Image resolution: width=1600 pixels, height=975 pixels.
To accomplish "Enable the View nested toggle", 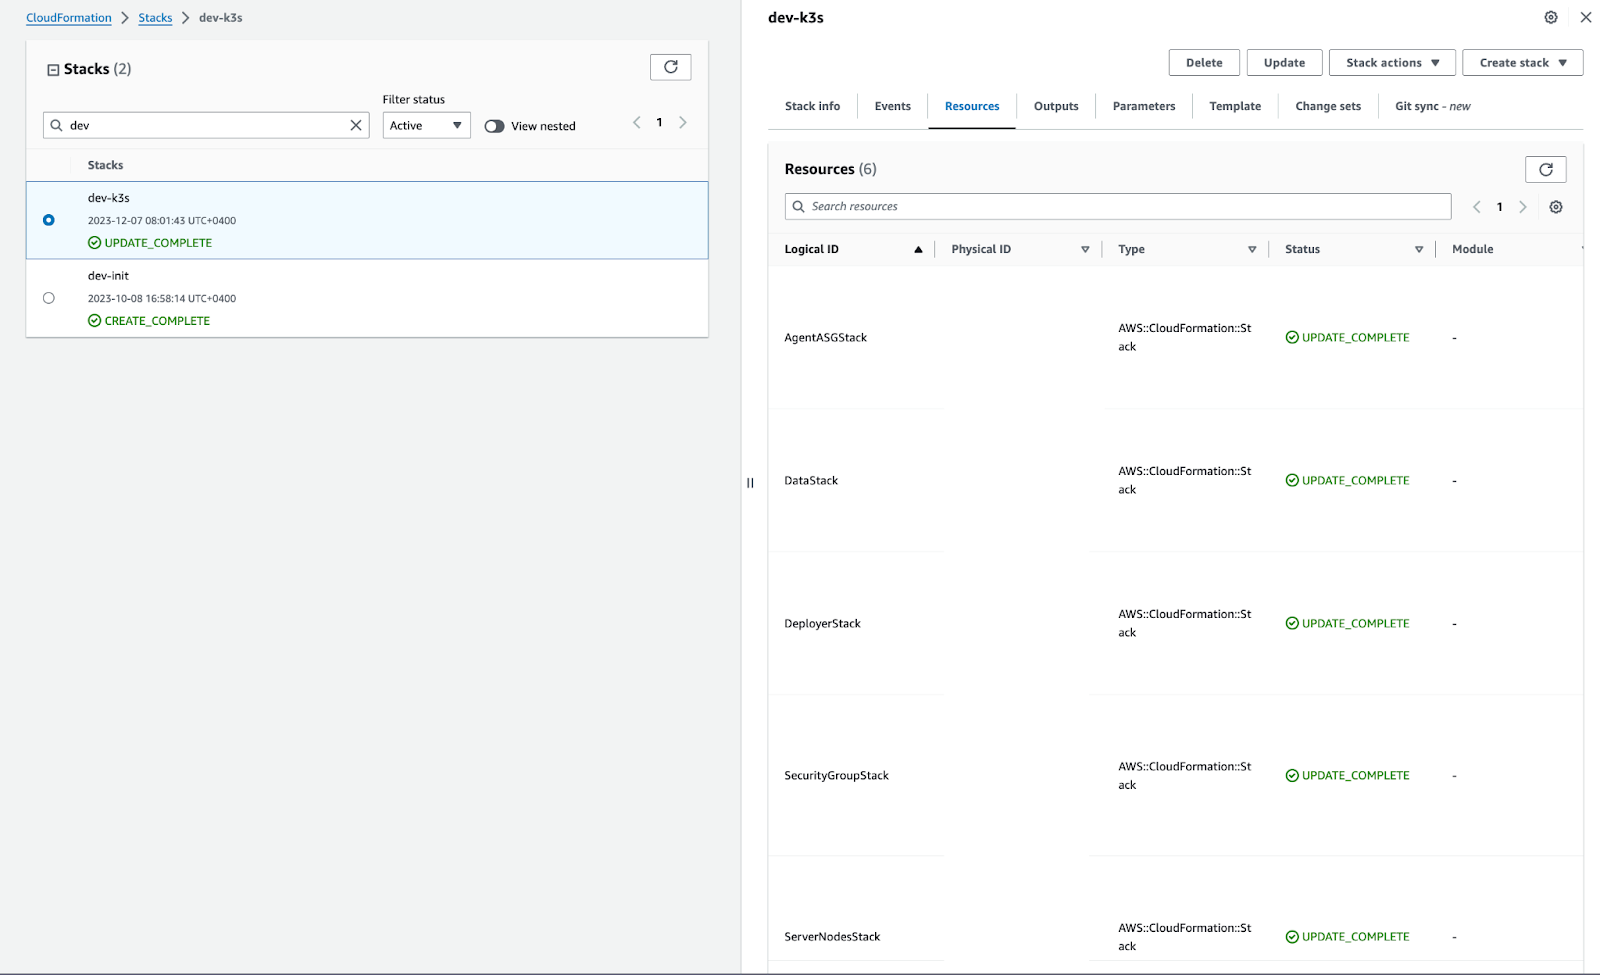I will click(494, 125).
